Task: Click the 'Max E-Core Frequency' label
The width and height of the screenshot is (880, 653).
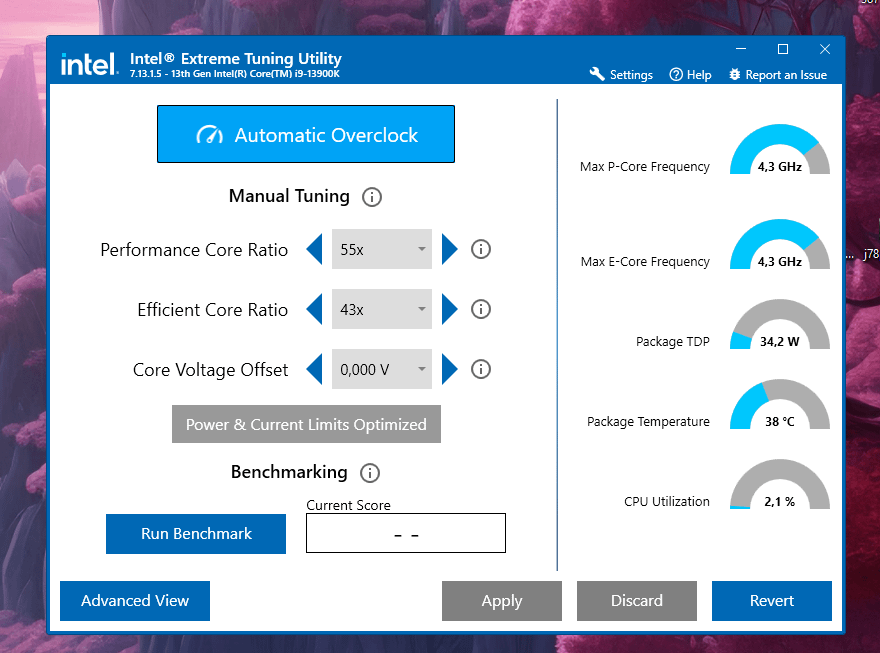Action: coord(645,261)
